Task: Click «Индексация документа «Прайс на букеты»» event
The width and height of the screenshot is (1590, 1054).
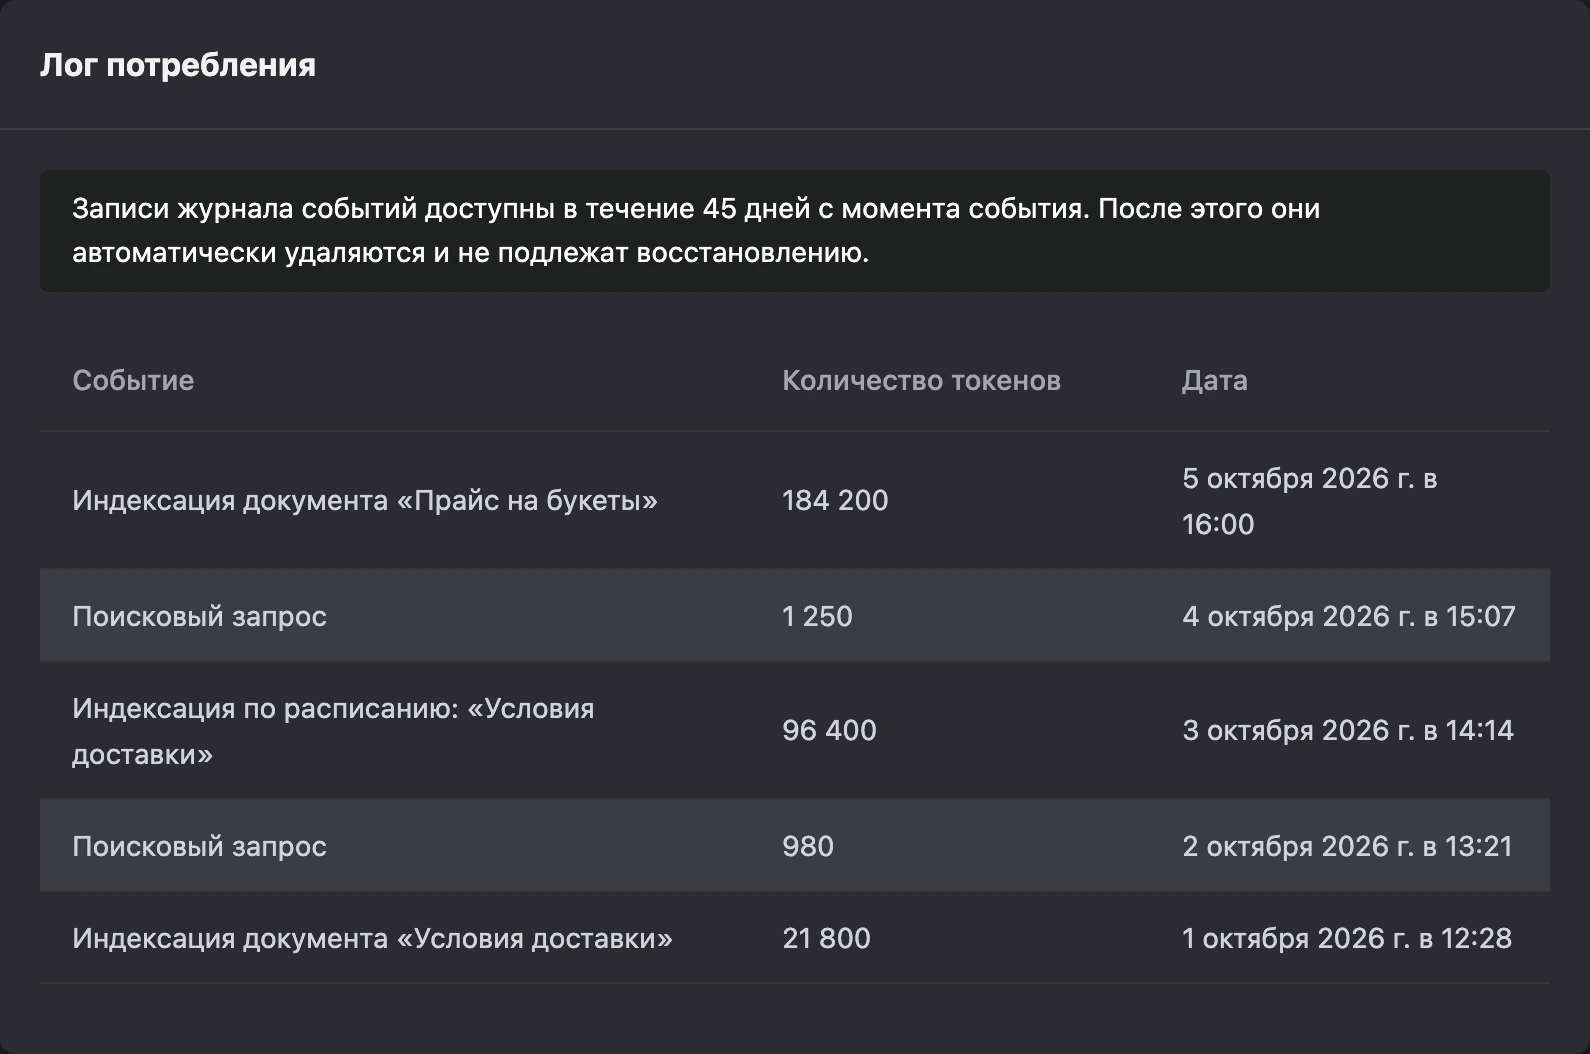Action: click(365, 500)
